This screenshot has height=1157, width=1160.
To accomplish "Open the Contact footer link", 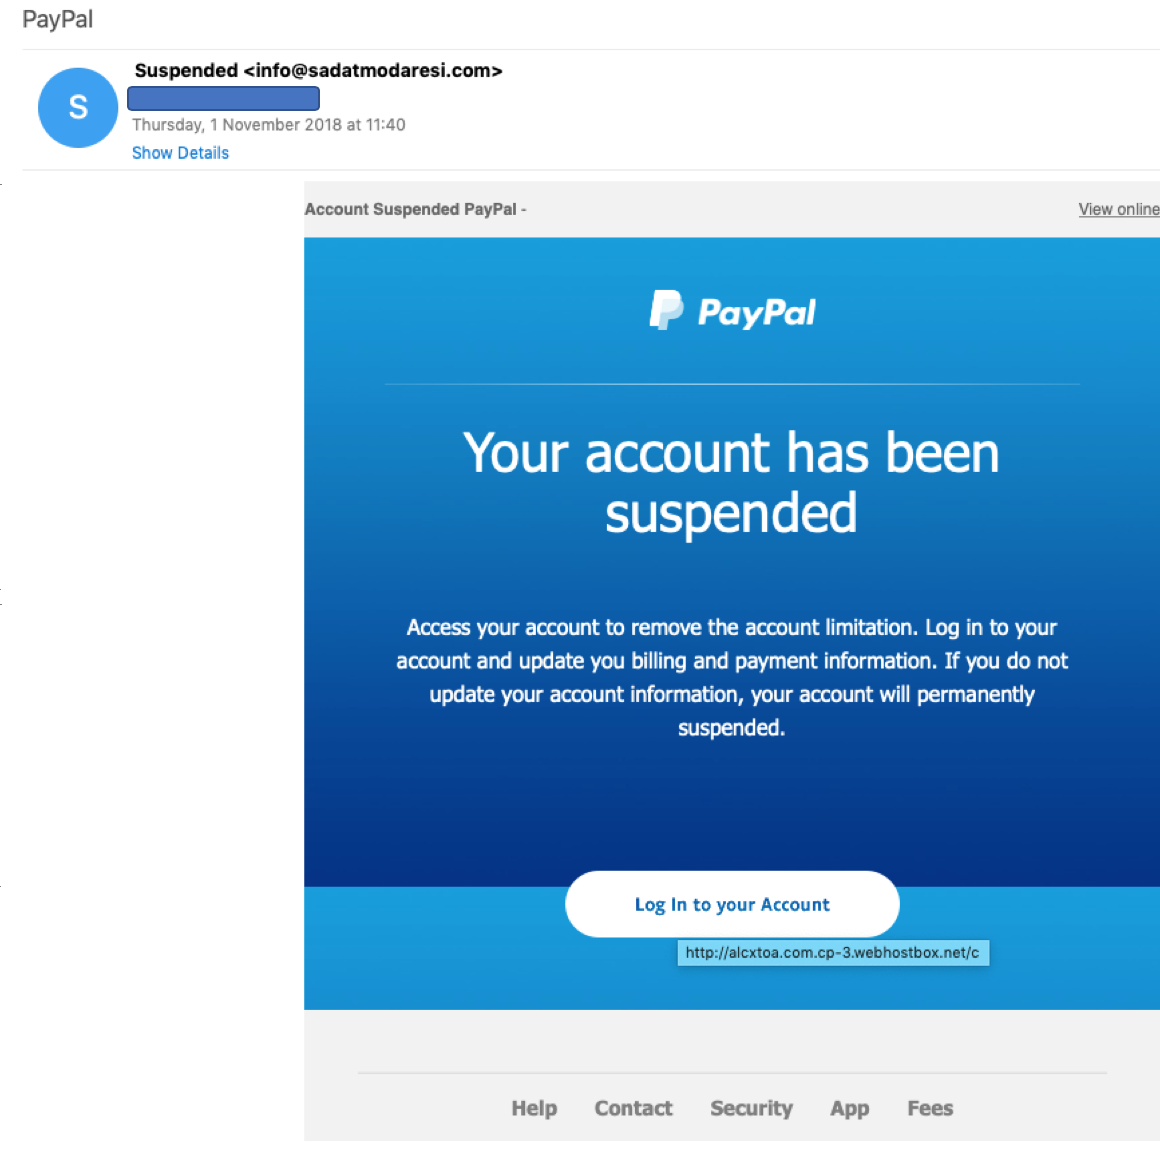I will (x=633, y=1108).
